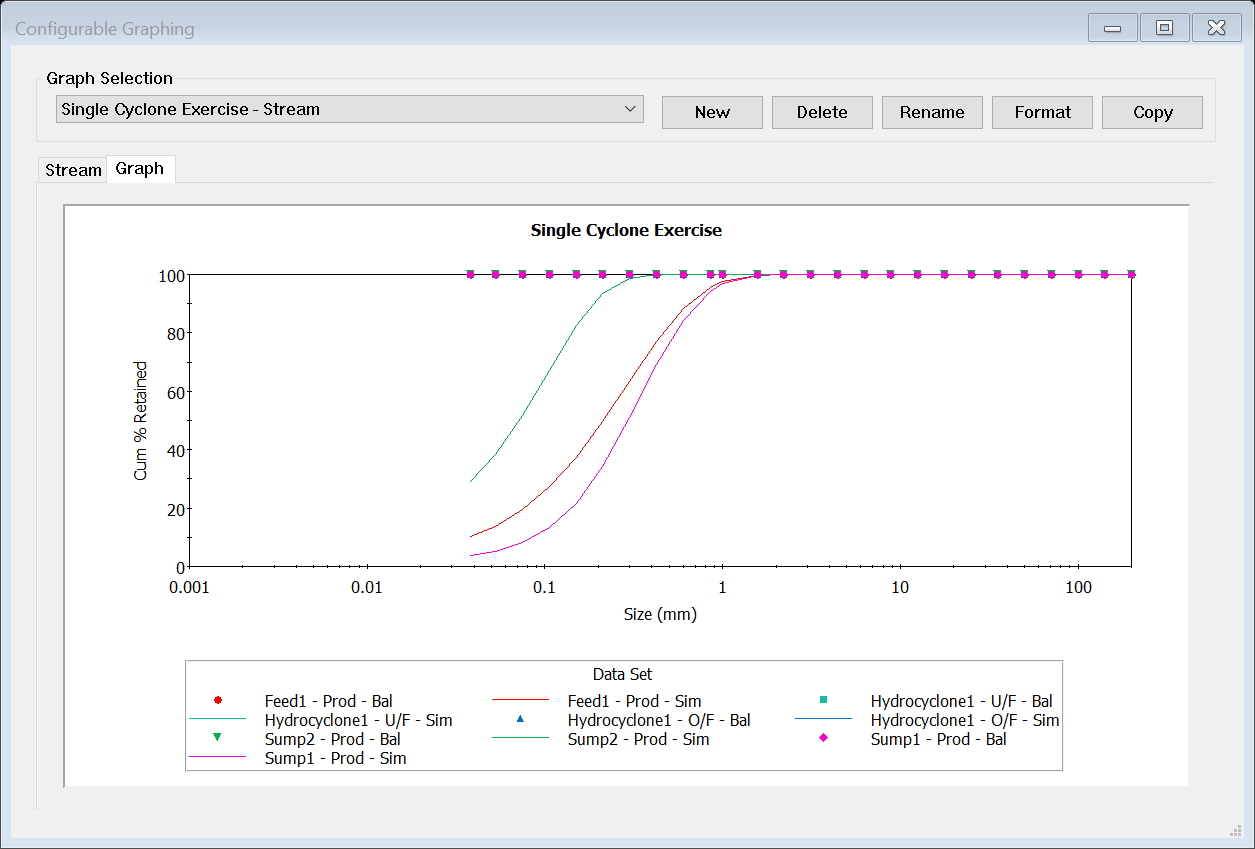Click the green Hydrocyclone1 U/F Sim line swatch
Image resolution: width=1255 pixels, height=849 pixels.
pos(217,719)
